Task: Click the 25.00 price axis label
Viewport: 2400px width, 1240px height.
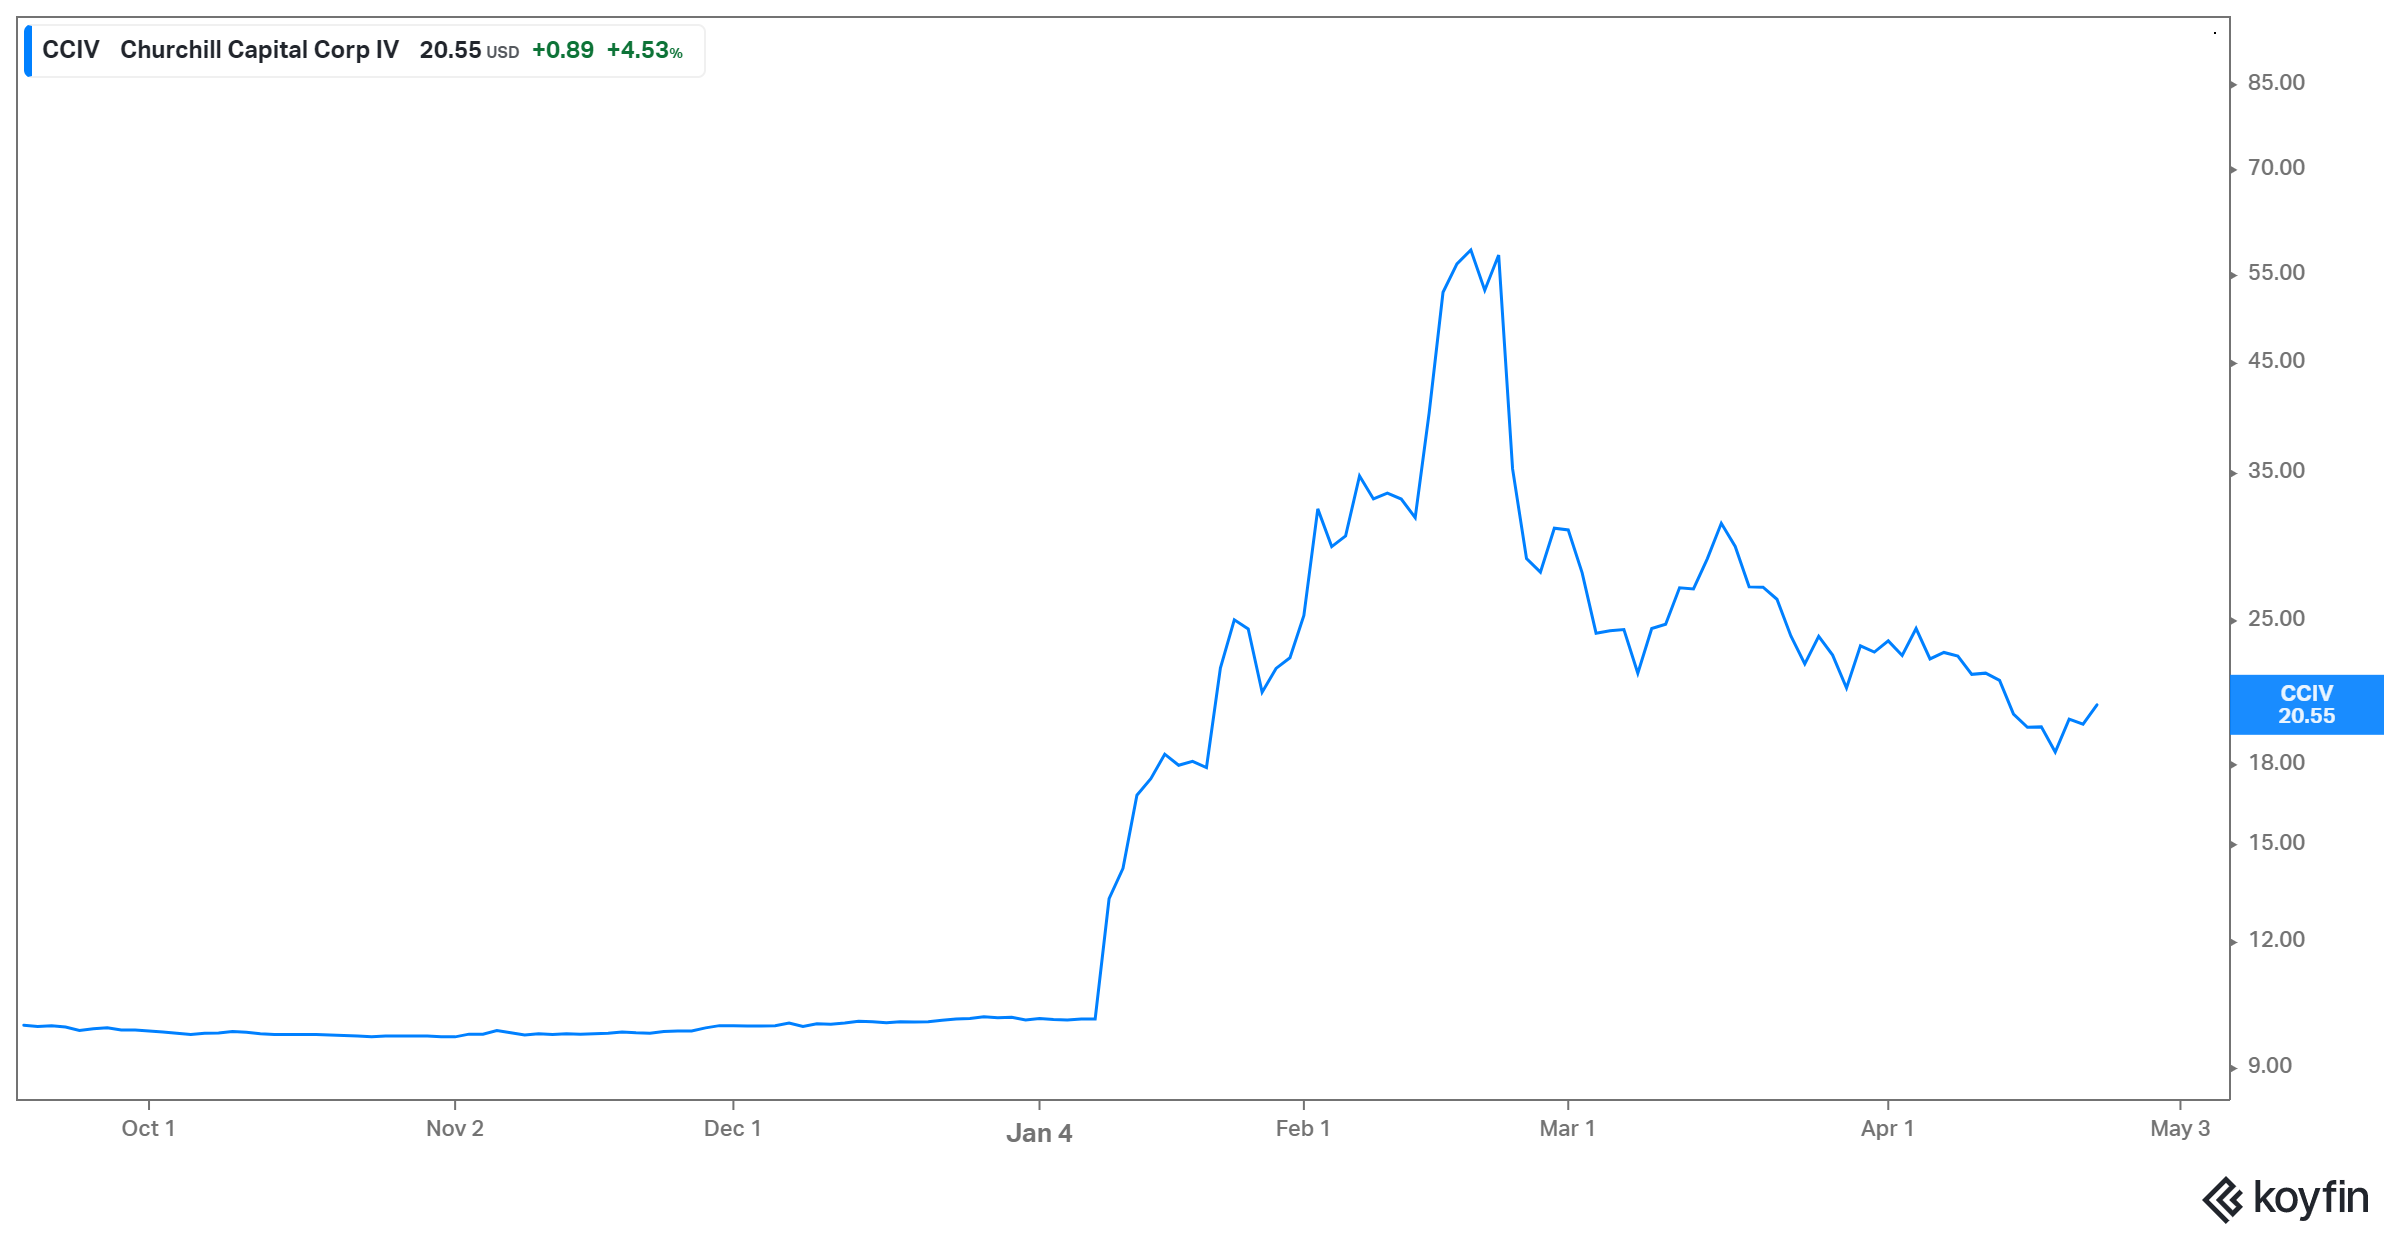Action: [x=2276, y=619]
